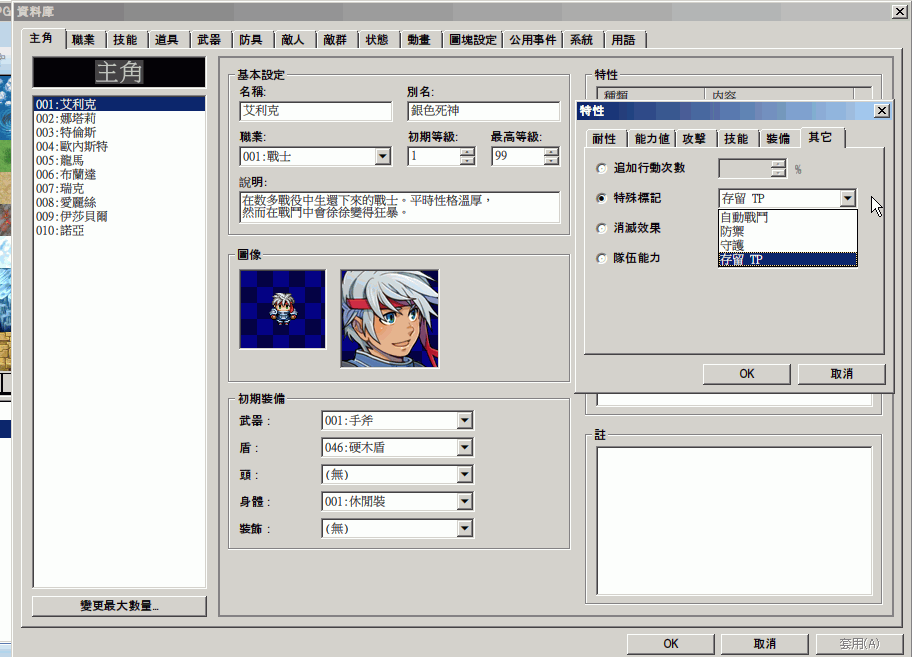
Task: Close the 特性 dialog window
Action: [882, 110]
